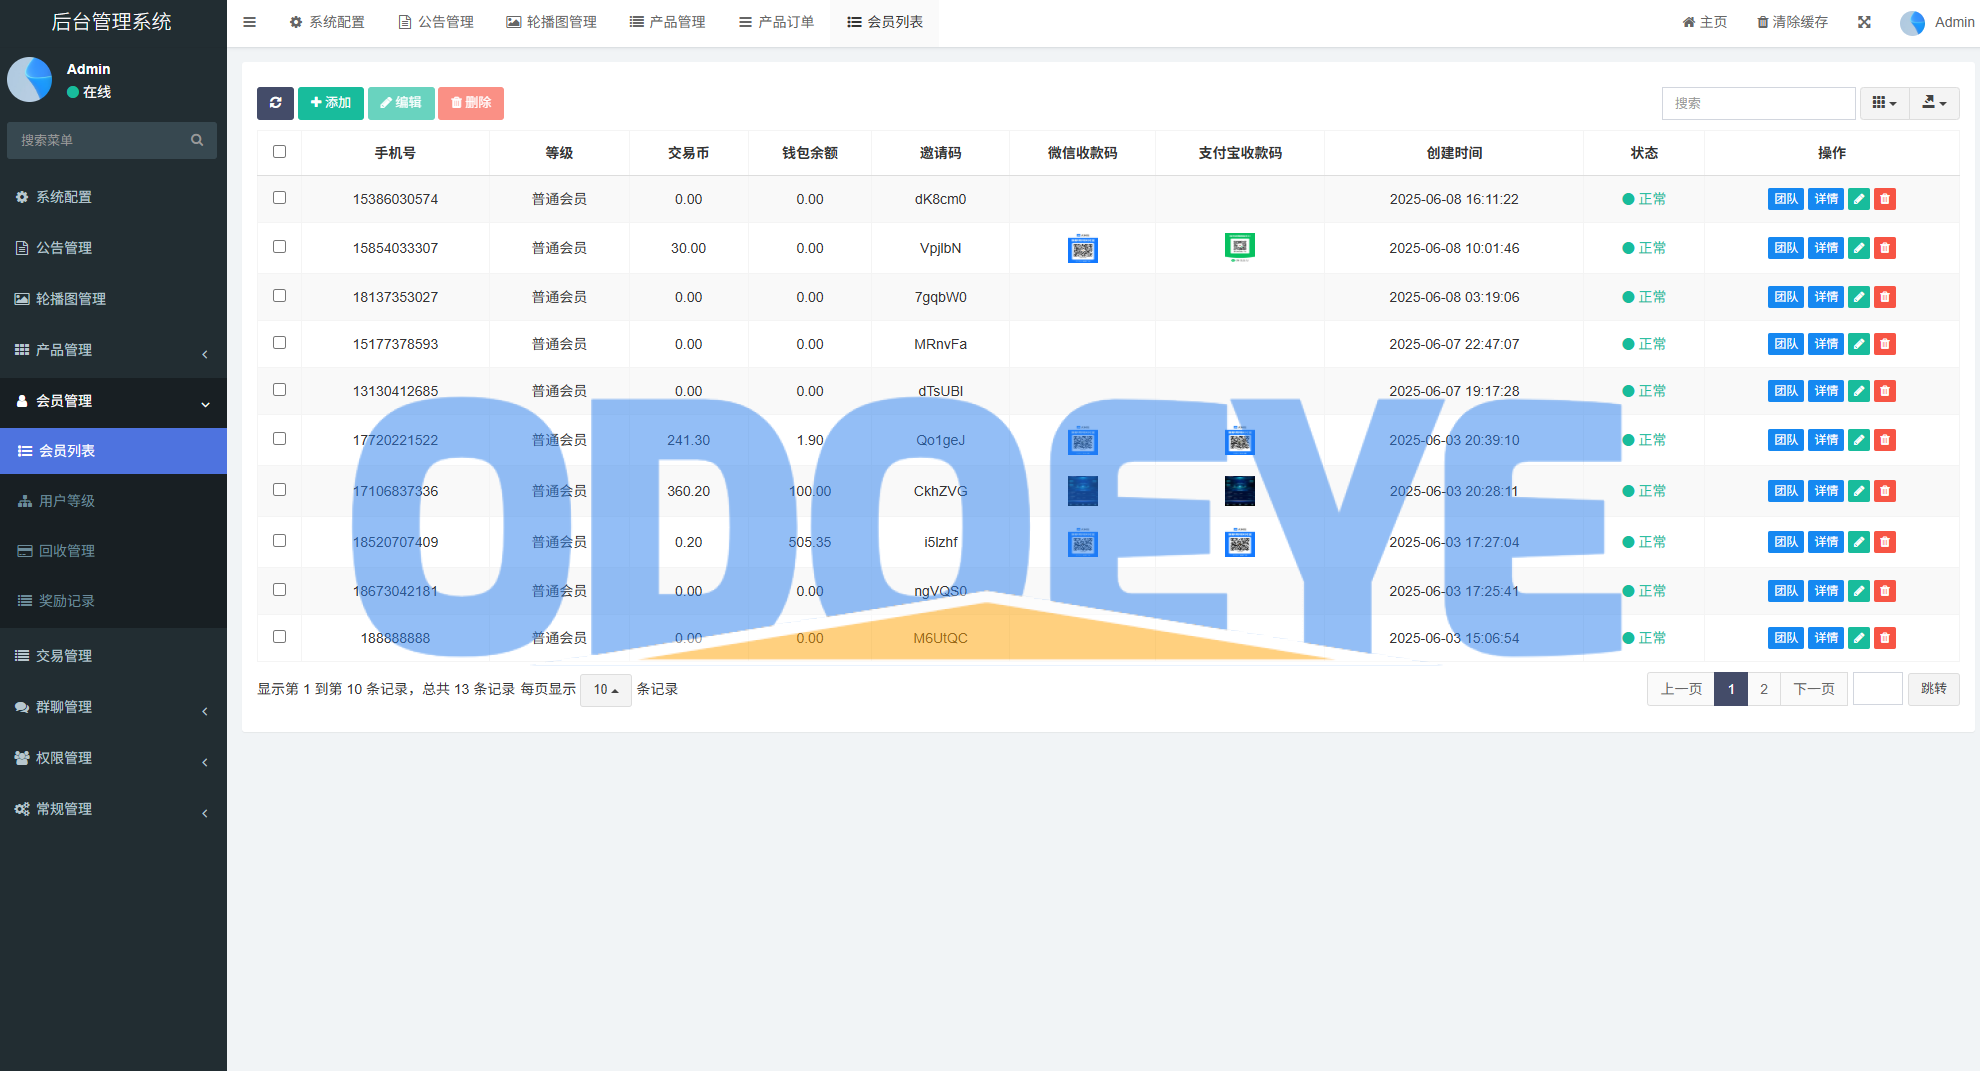Click the green 添加 button
Image resolution: width=1980 pixels, height=1071 pixels.
(x=330, y=103)
